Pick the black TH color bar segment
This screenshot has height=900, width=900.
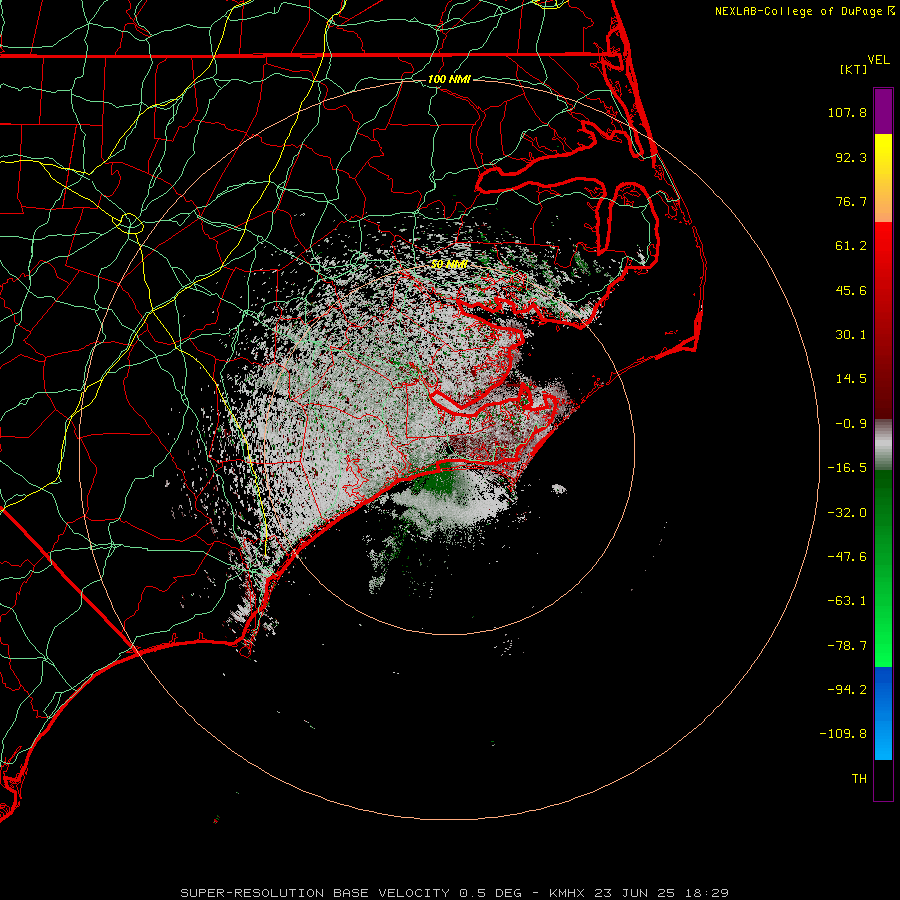(x=883, y=780)
